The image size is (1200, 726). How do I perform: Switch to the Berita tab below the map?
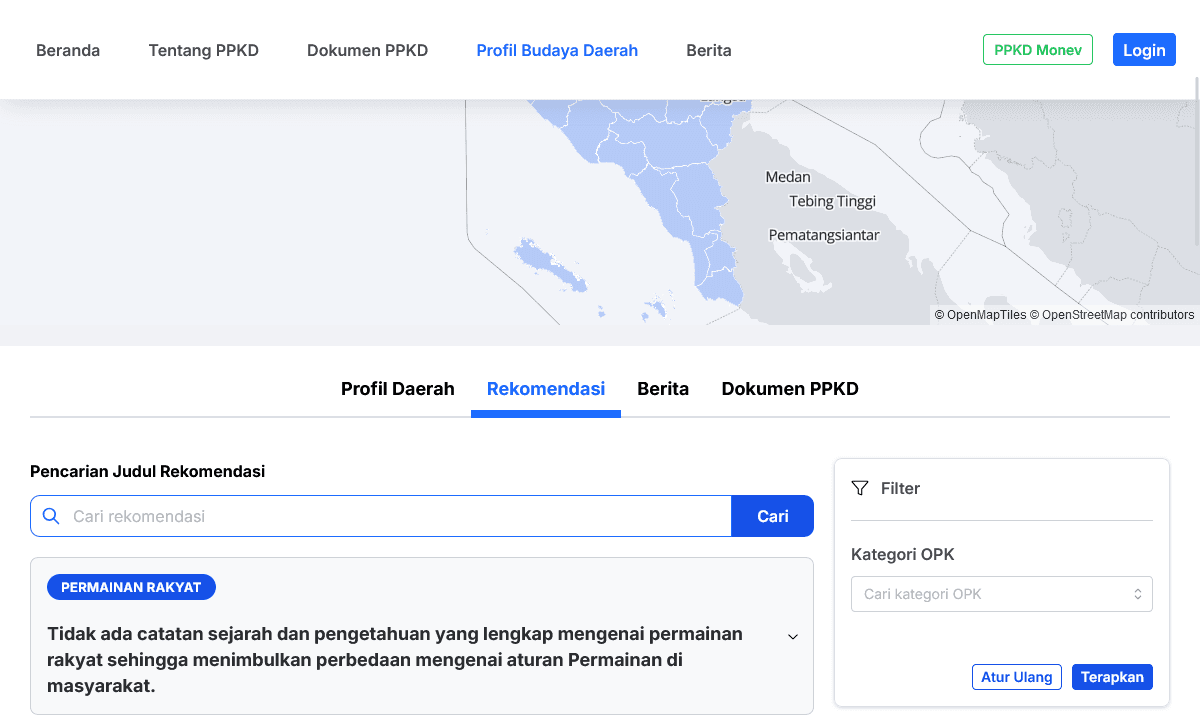(x=663, y=388)
